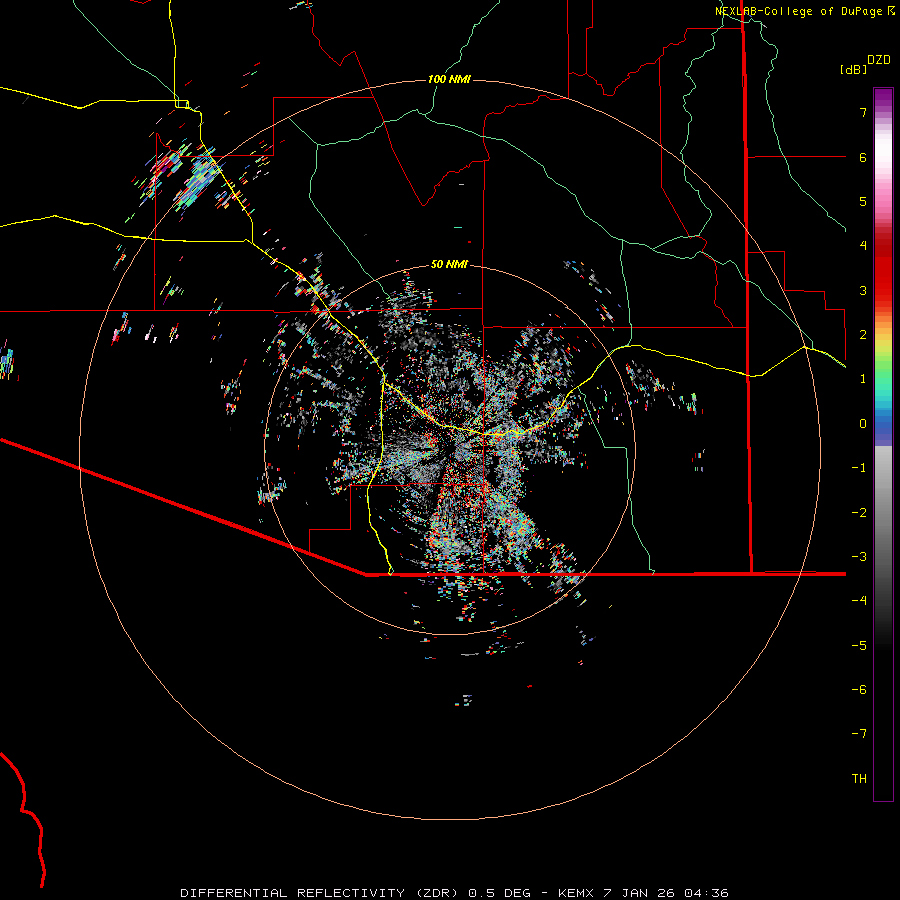Screen dimensions: 900x900
Task: Click the 0 dB legend value
Action: (863, 424)
